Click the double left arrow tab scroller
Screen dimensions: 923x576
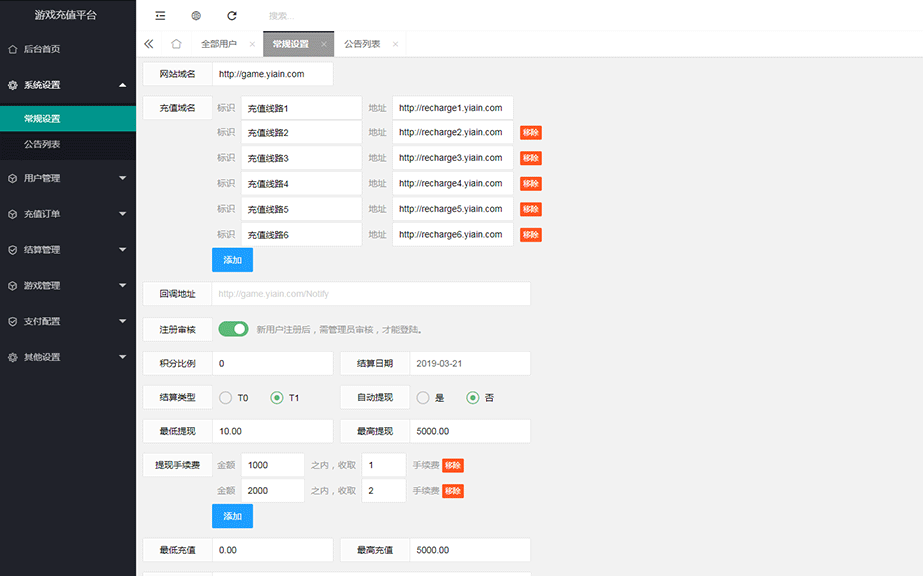(149, 44)
